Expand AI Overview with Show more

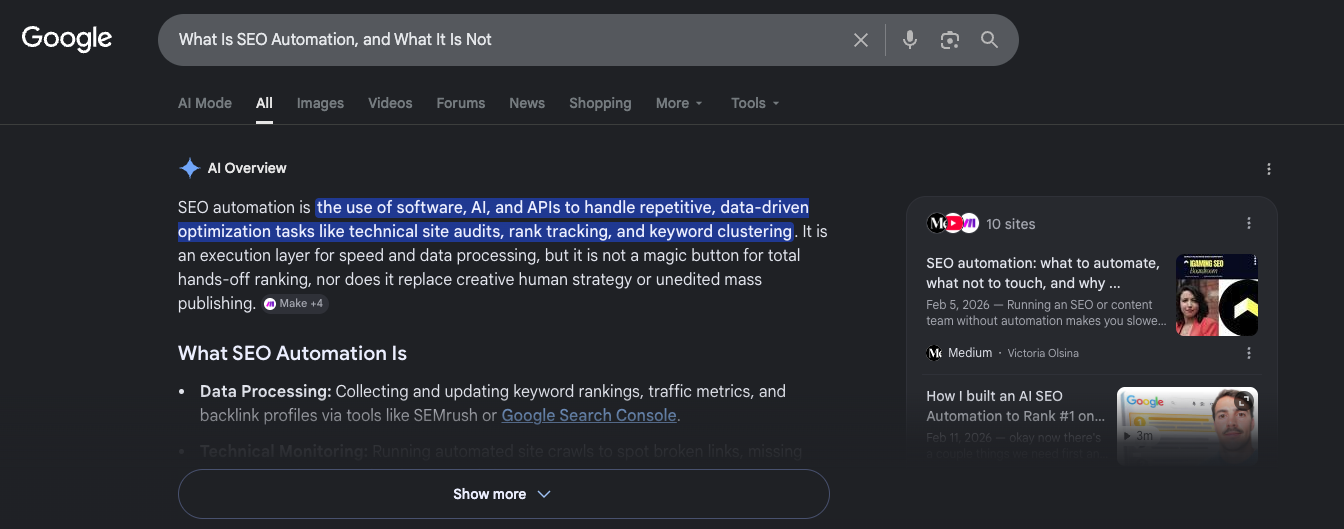[504, 494]
